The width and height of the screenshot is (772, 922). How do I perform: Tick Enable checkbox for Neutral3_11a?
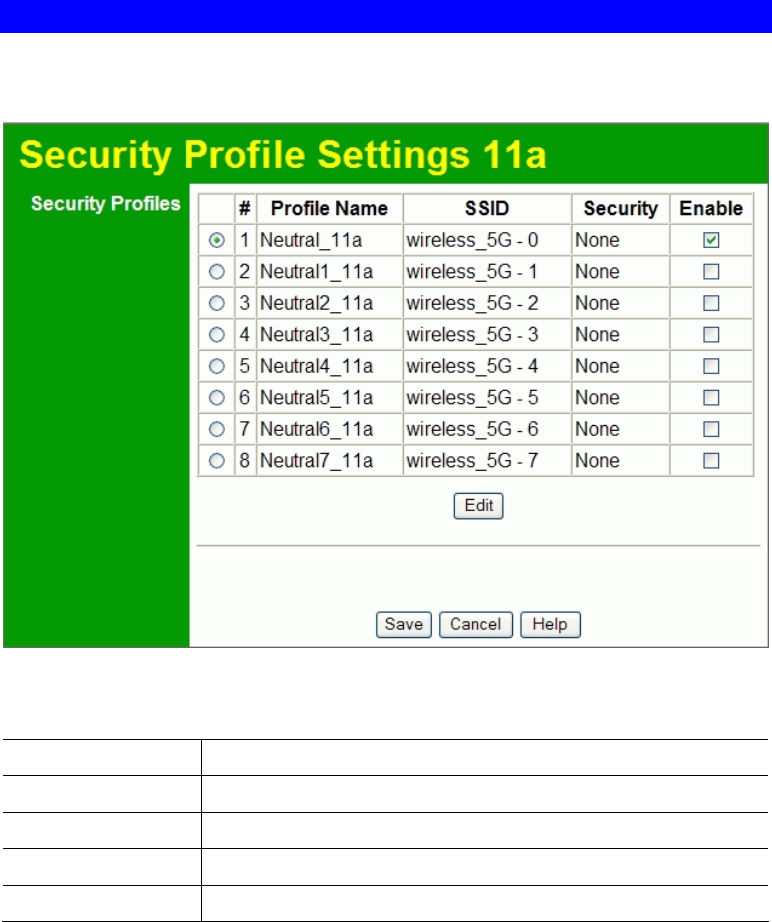711,335
